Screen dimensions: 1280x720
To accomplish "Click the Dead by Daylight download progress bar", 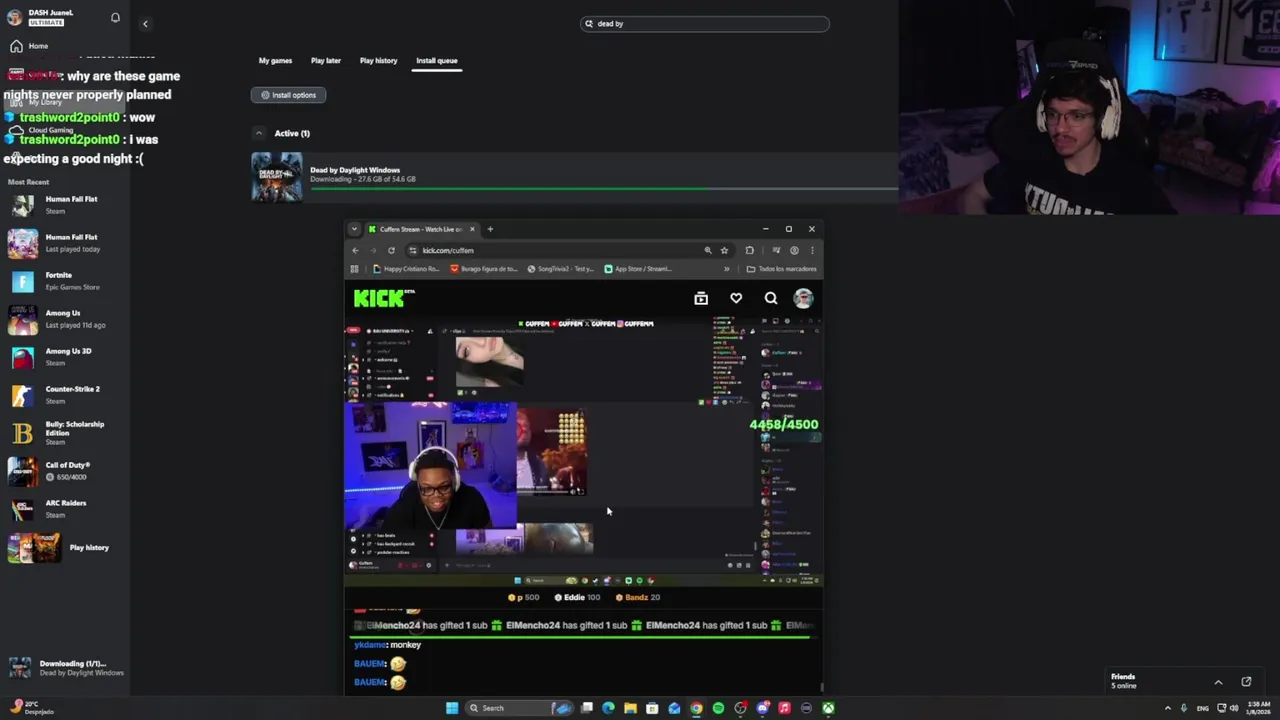I will tap(604, 188).
